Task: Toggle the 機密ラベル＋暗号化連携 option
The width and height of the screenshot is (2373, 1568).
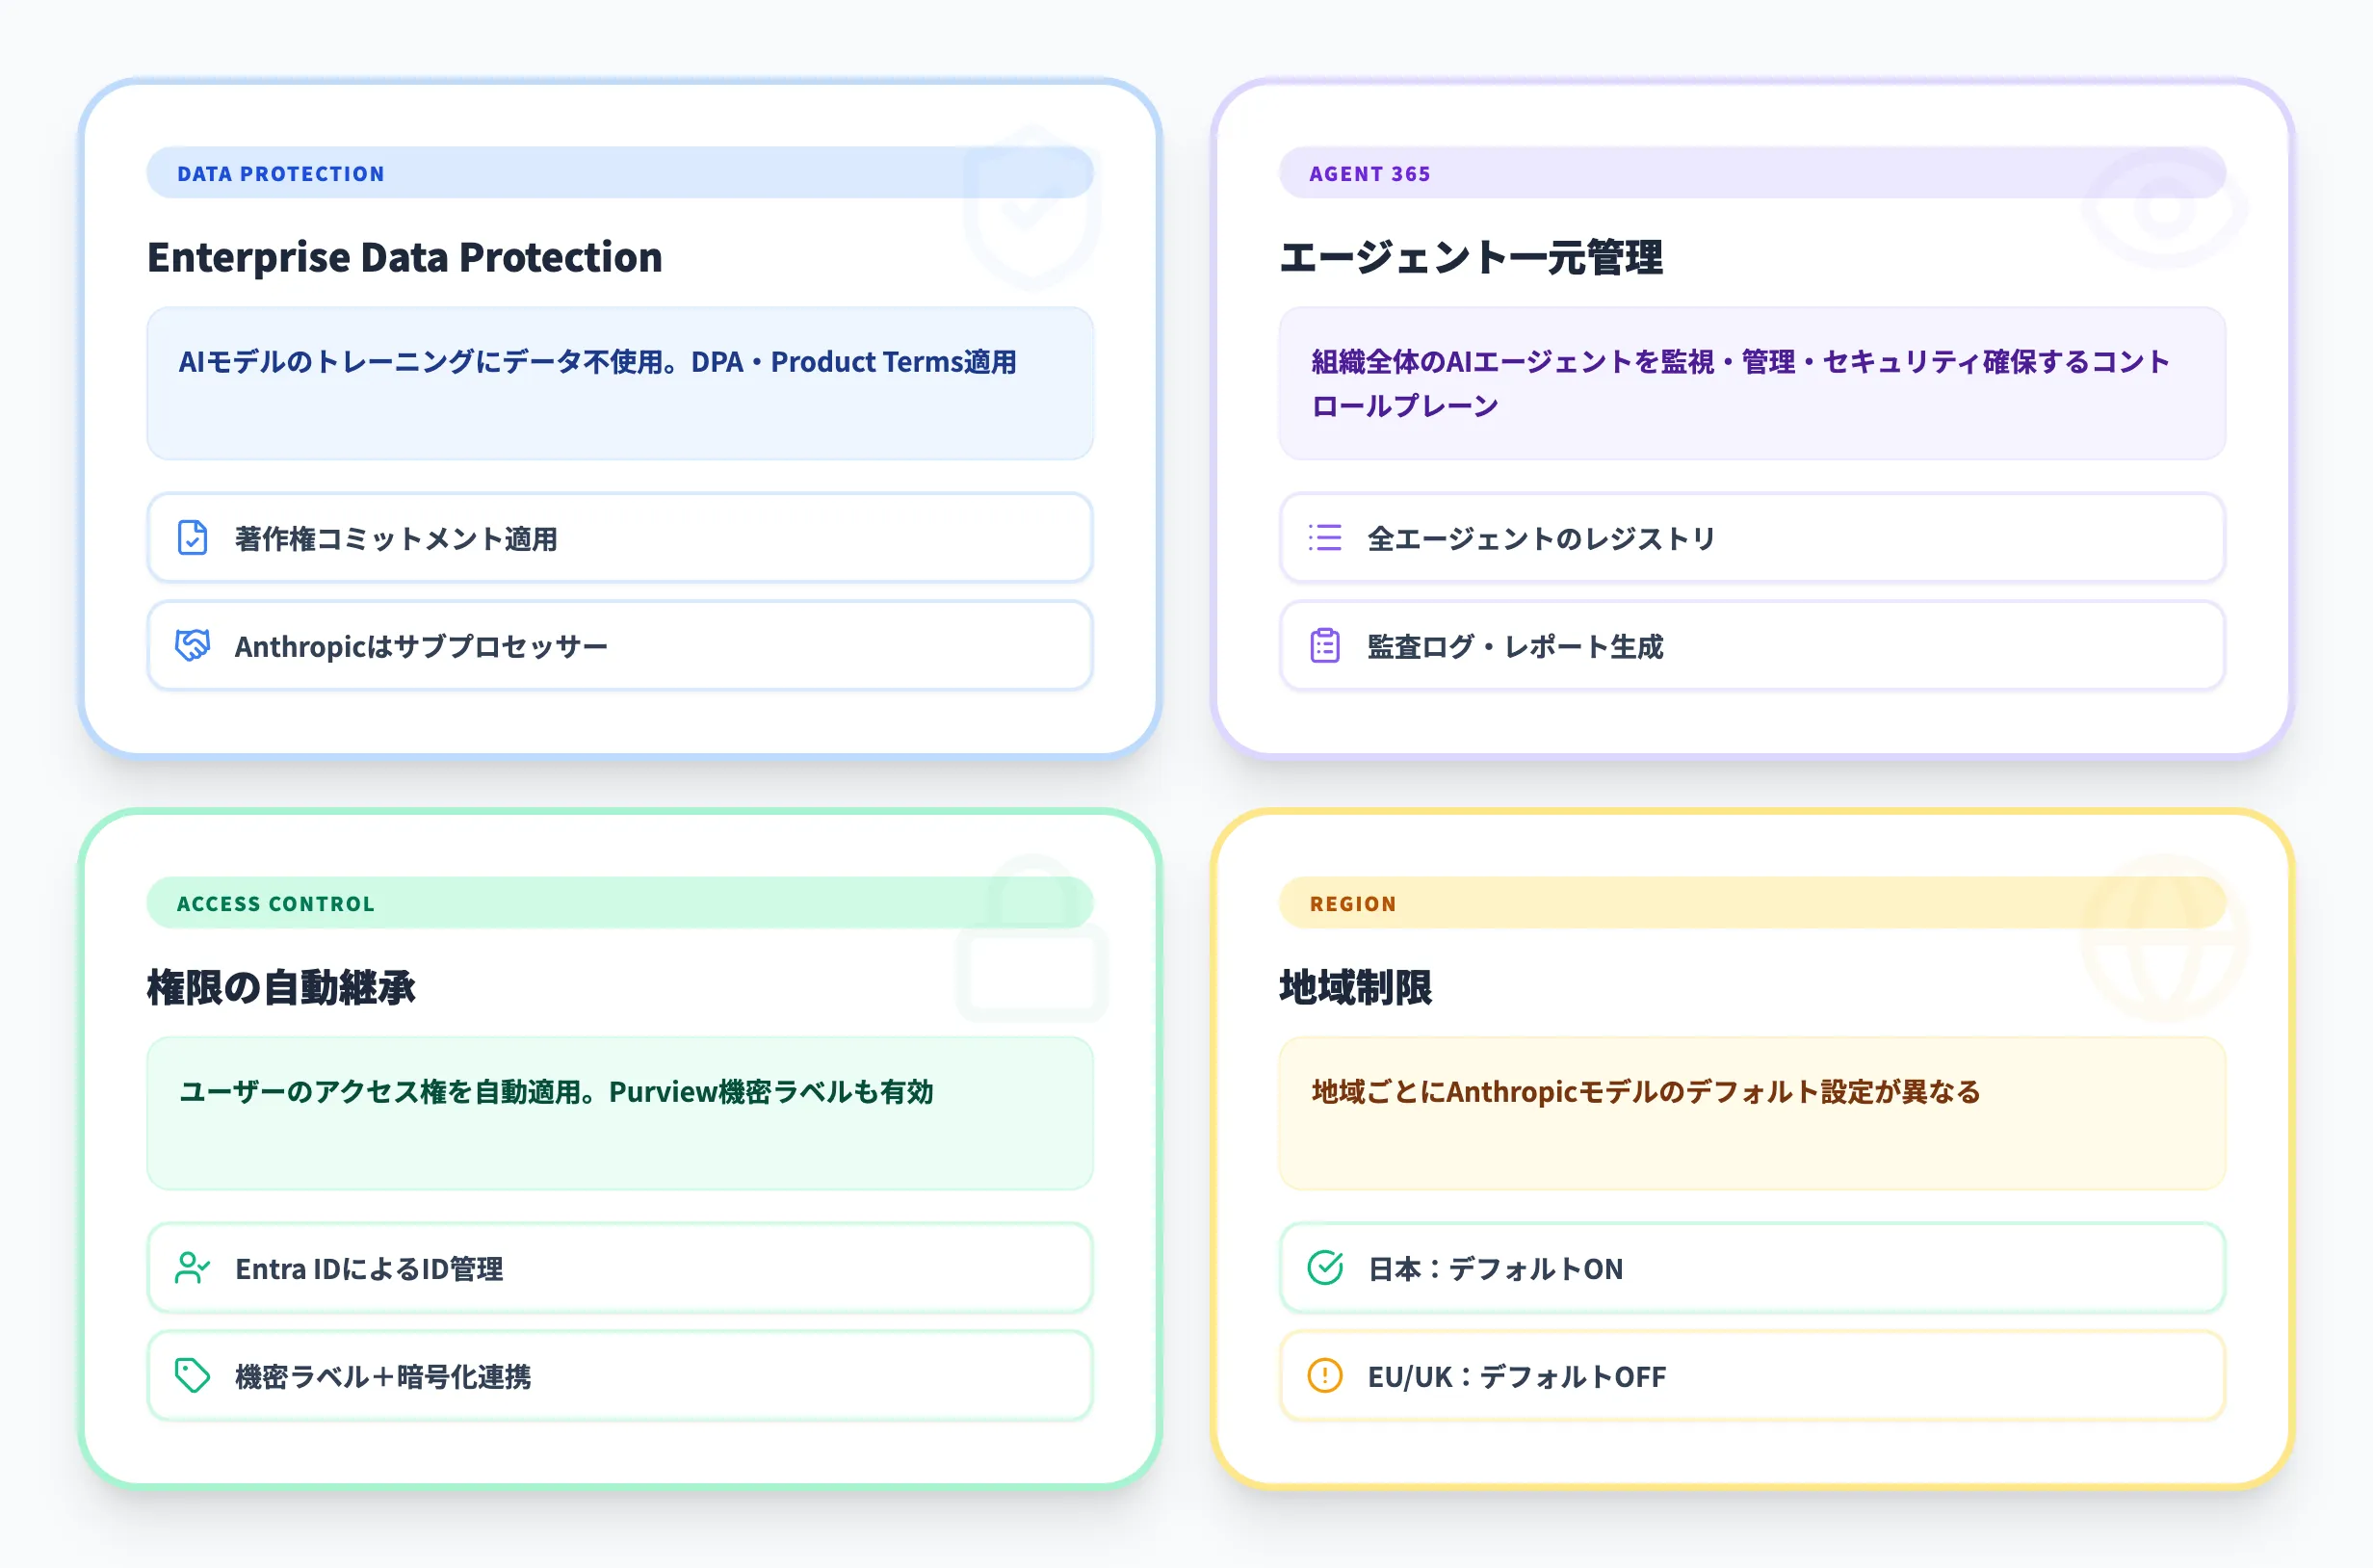Action: 619,1376
